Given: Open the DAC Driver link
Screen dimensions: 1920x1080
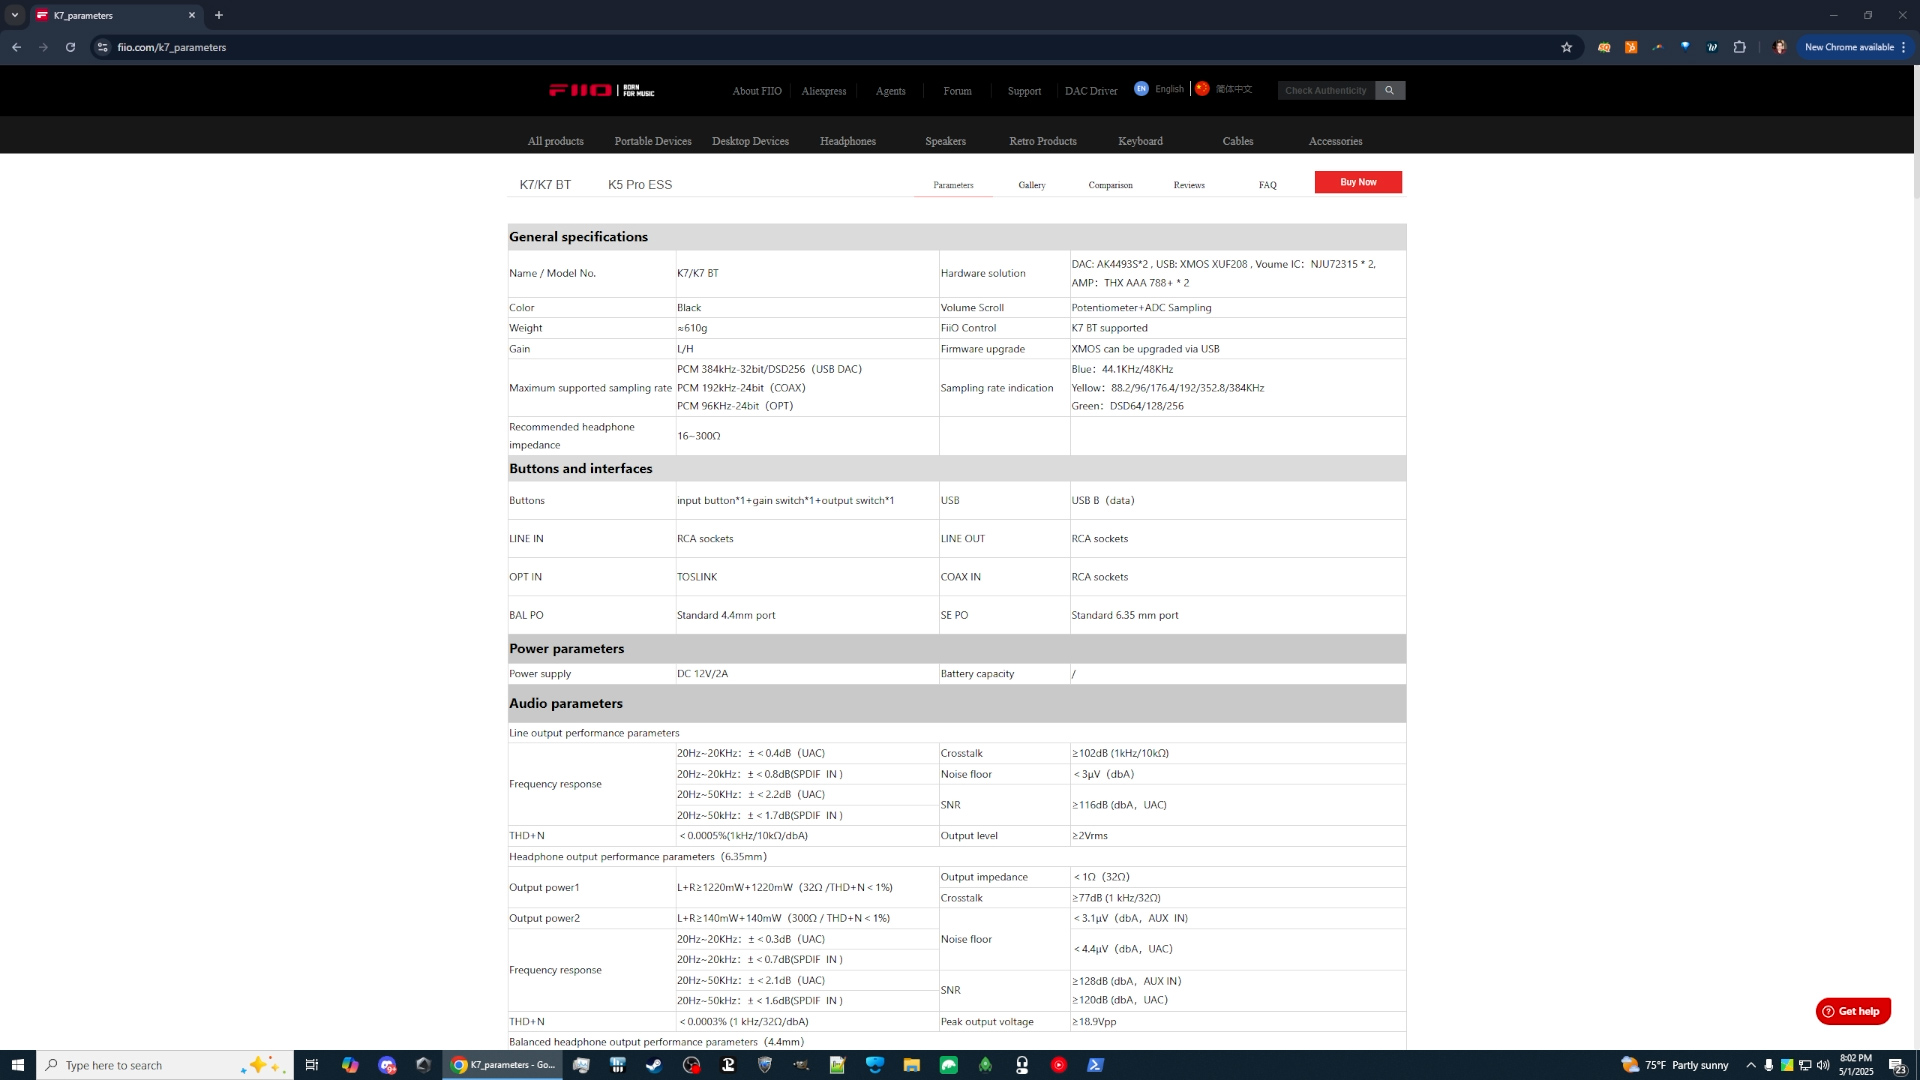Looking at the screenshot, I should [x=1091, y=91].
